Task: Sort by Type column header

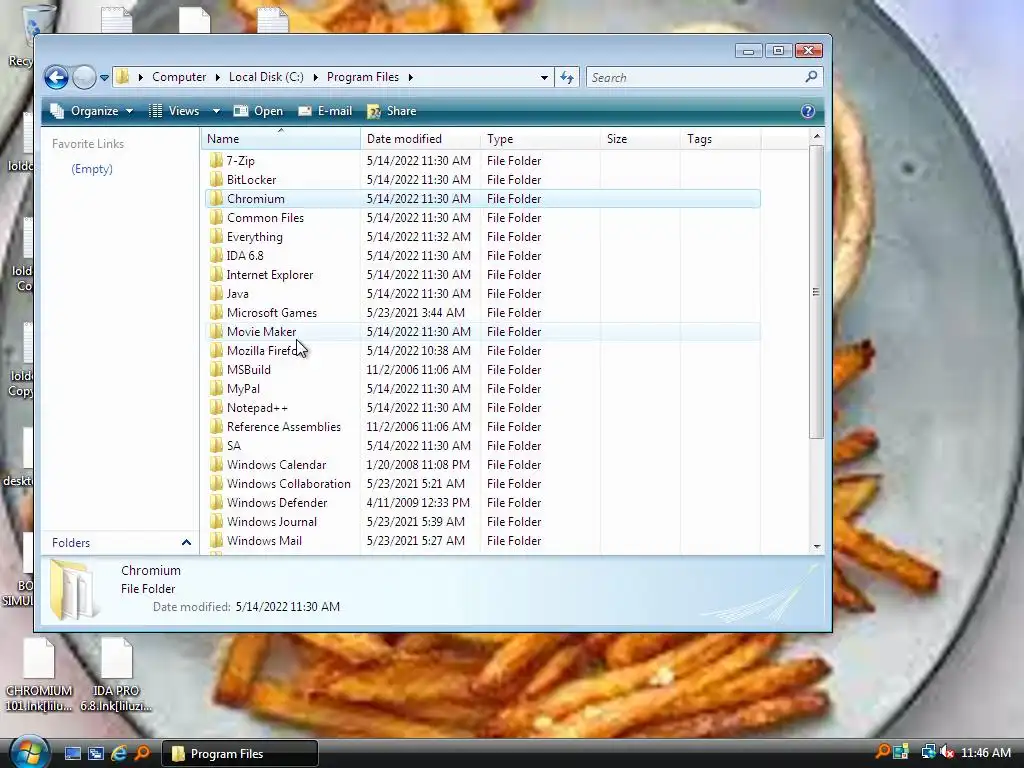Action: 540,138
